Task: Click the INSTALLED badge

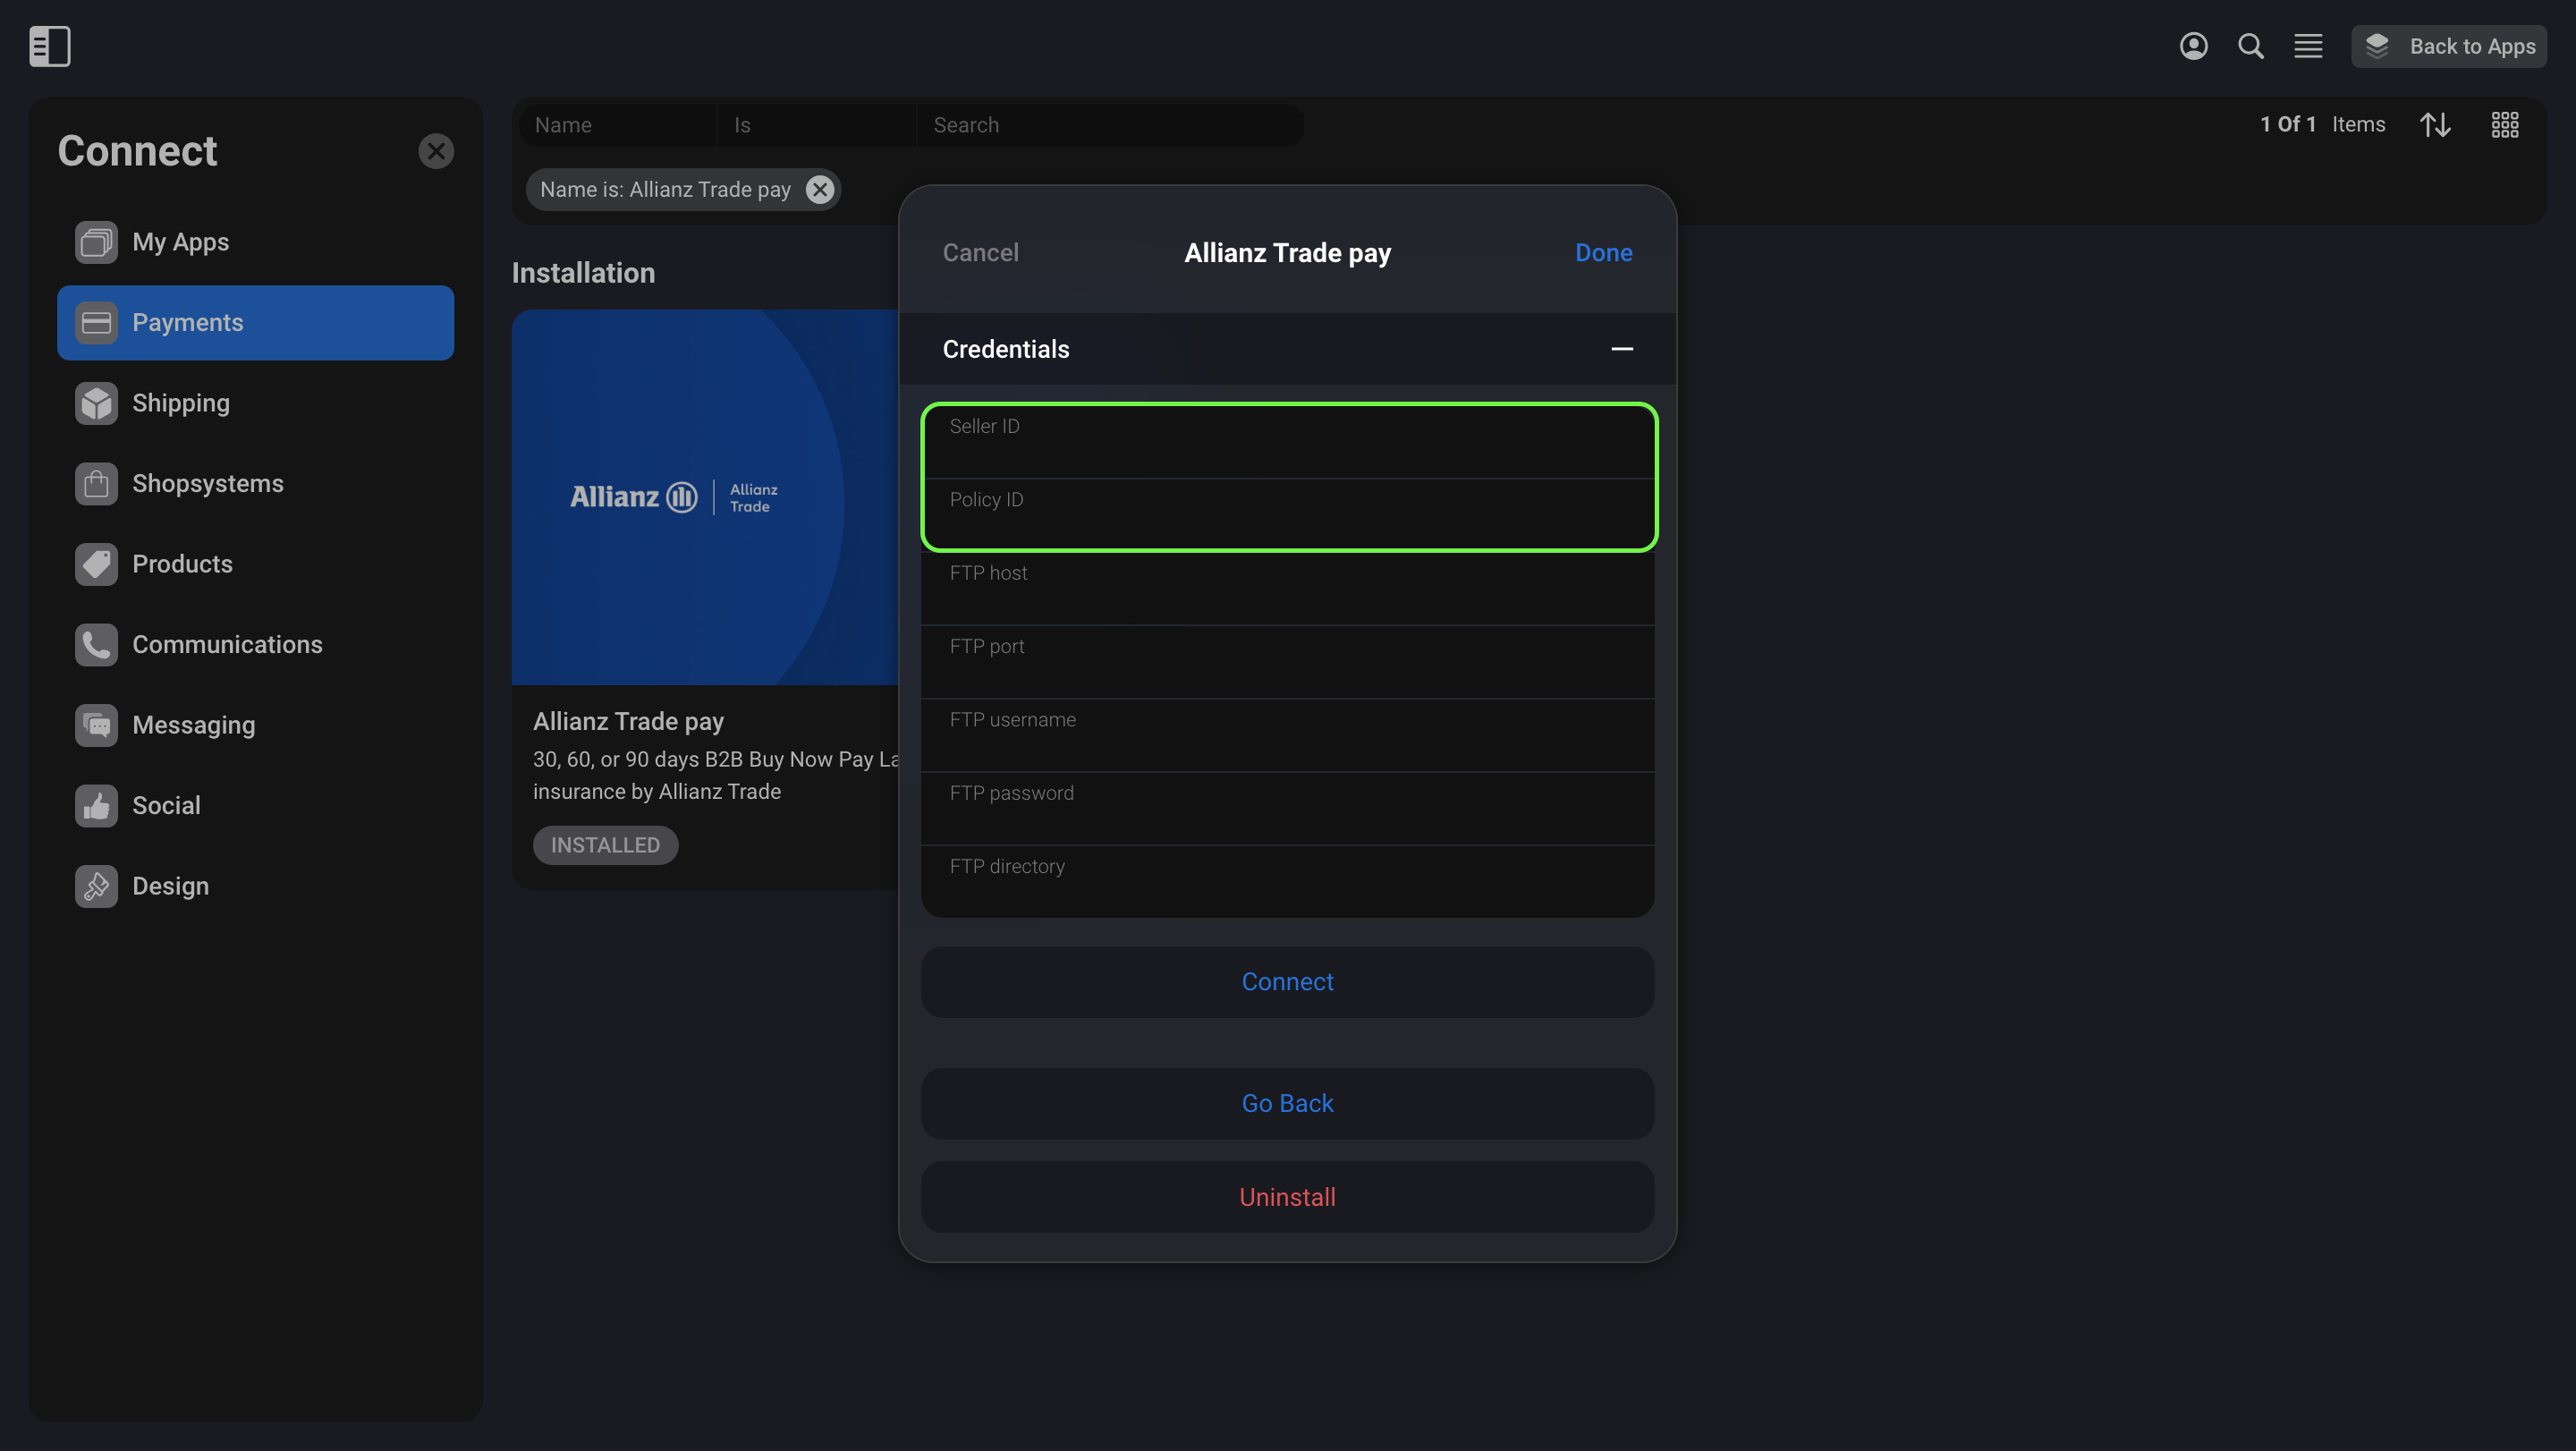Action: point(605,845)
